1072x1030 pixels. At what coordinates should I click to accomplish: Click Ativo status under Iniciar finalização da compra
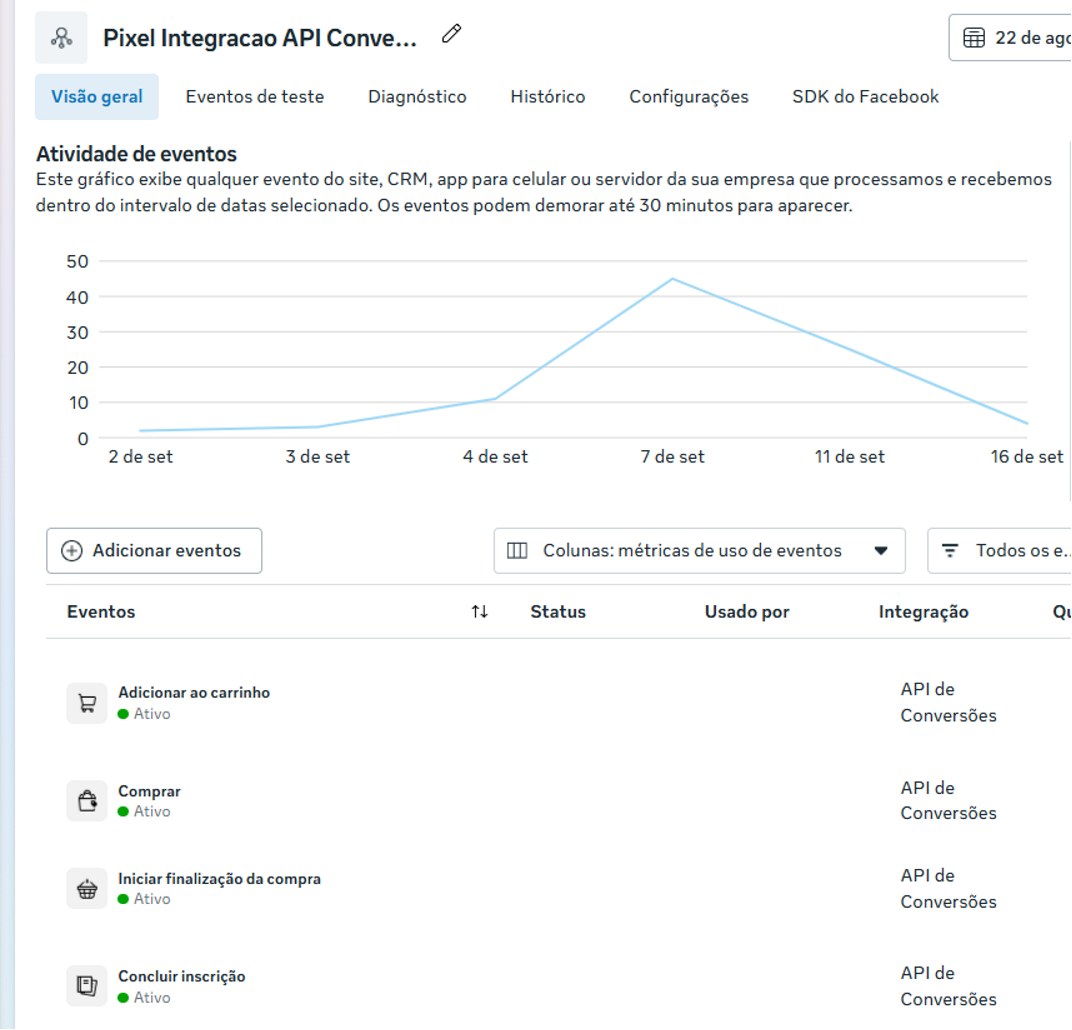tap(144, 899)
